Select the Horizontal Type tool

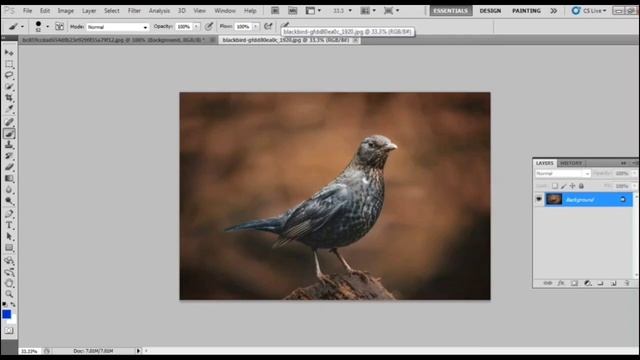[x=9, y=225]
